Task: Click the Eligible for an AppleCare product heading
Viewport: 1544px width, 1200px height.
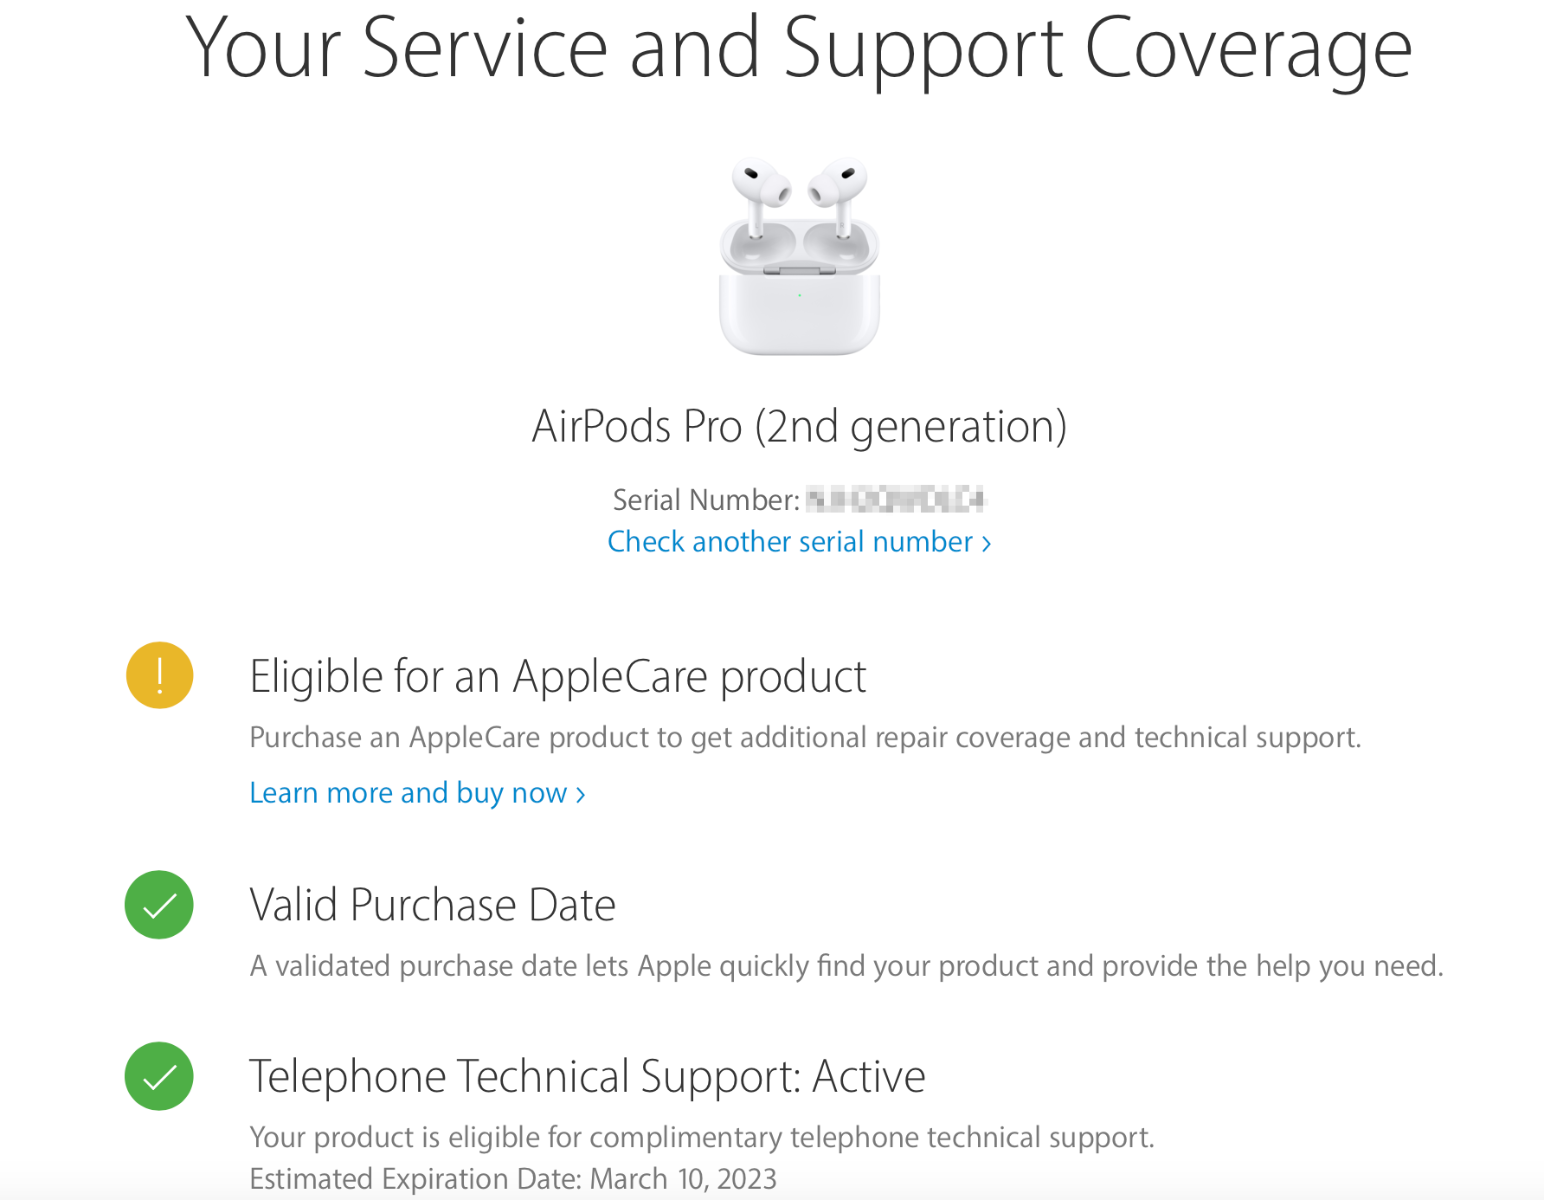Action: 558,676
